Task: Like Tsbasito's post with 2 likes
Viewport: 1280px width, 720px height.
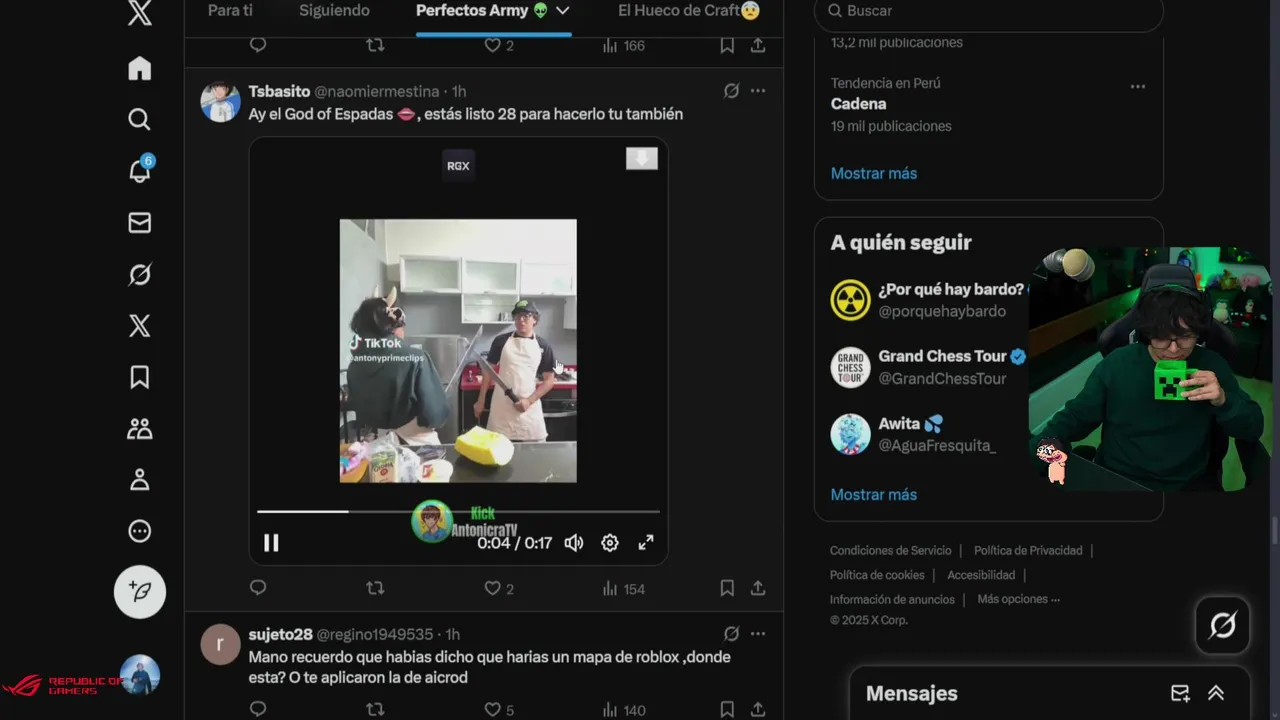Action: [498, 589]
